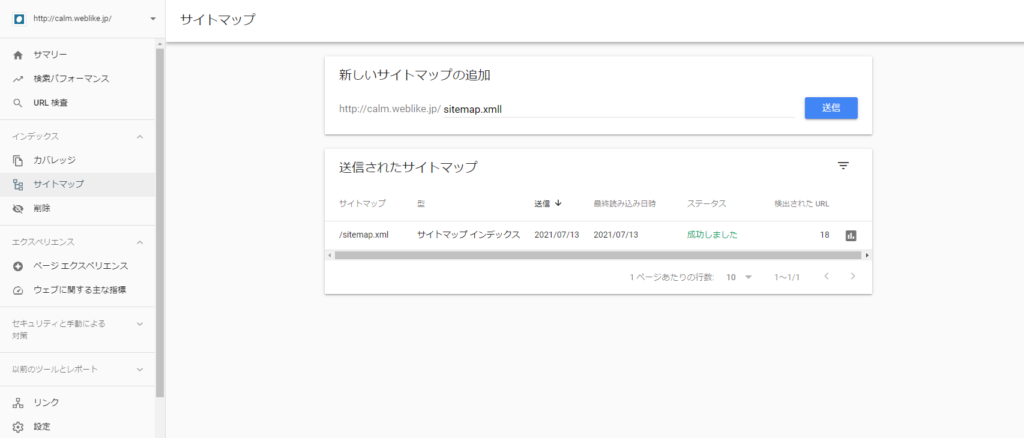This screenshot has width=1024, height=438.
Task: Open Search Performance trend icon
Action: pyautogui.click(x=17, y=78)
